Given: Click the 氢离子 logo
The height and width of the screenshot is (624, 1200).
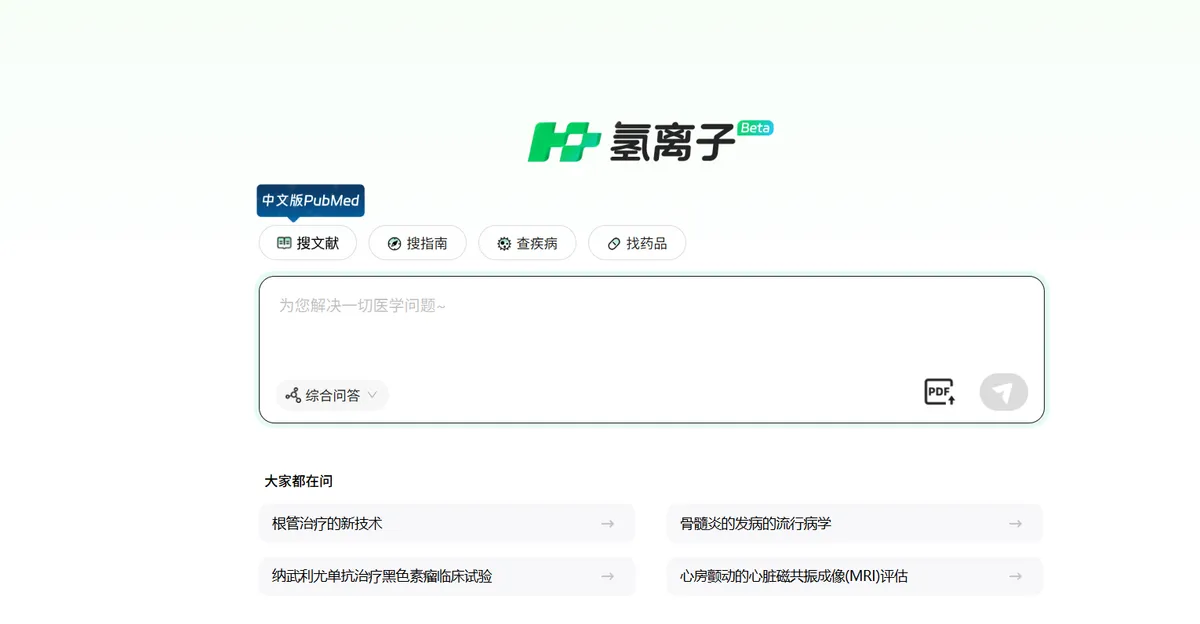Looking at the screenshot, I should (632, 143).
